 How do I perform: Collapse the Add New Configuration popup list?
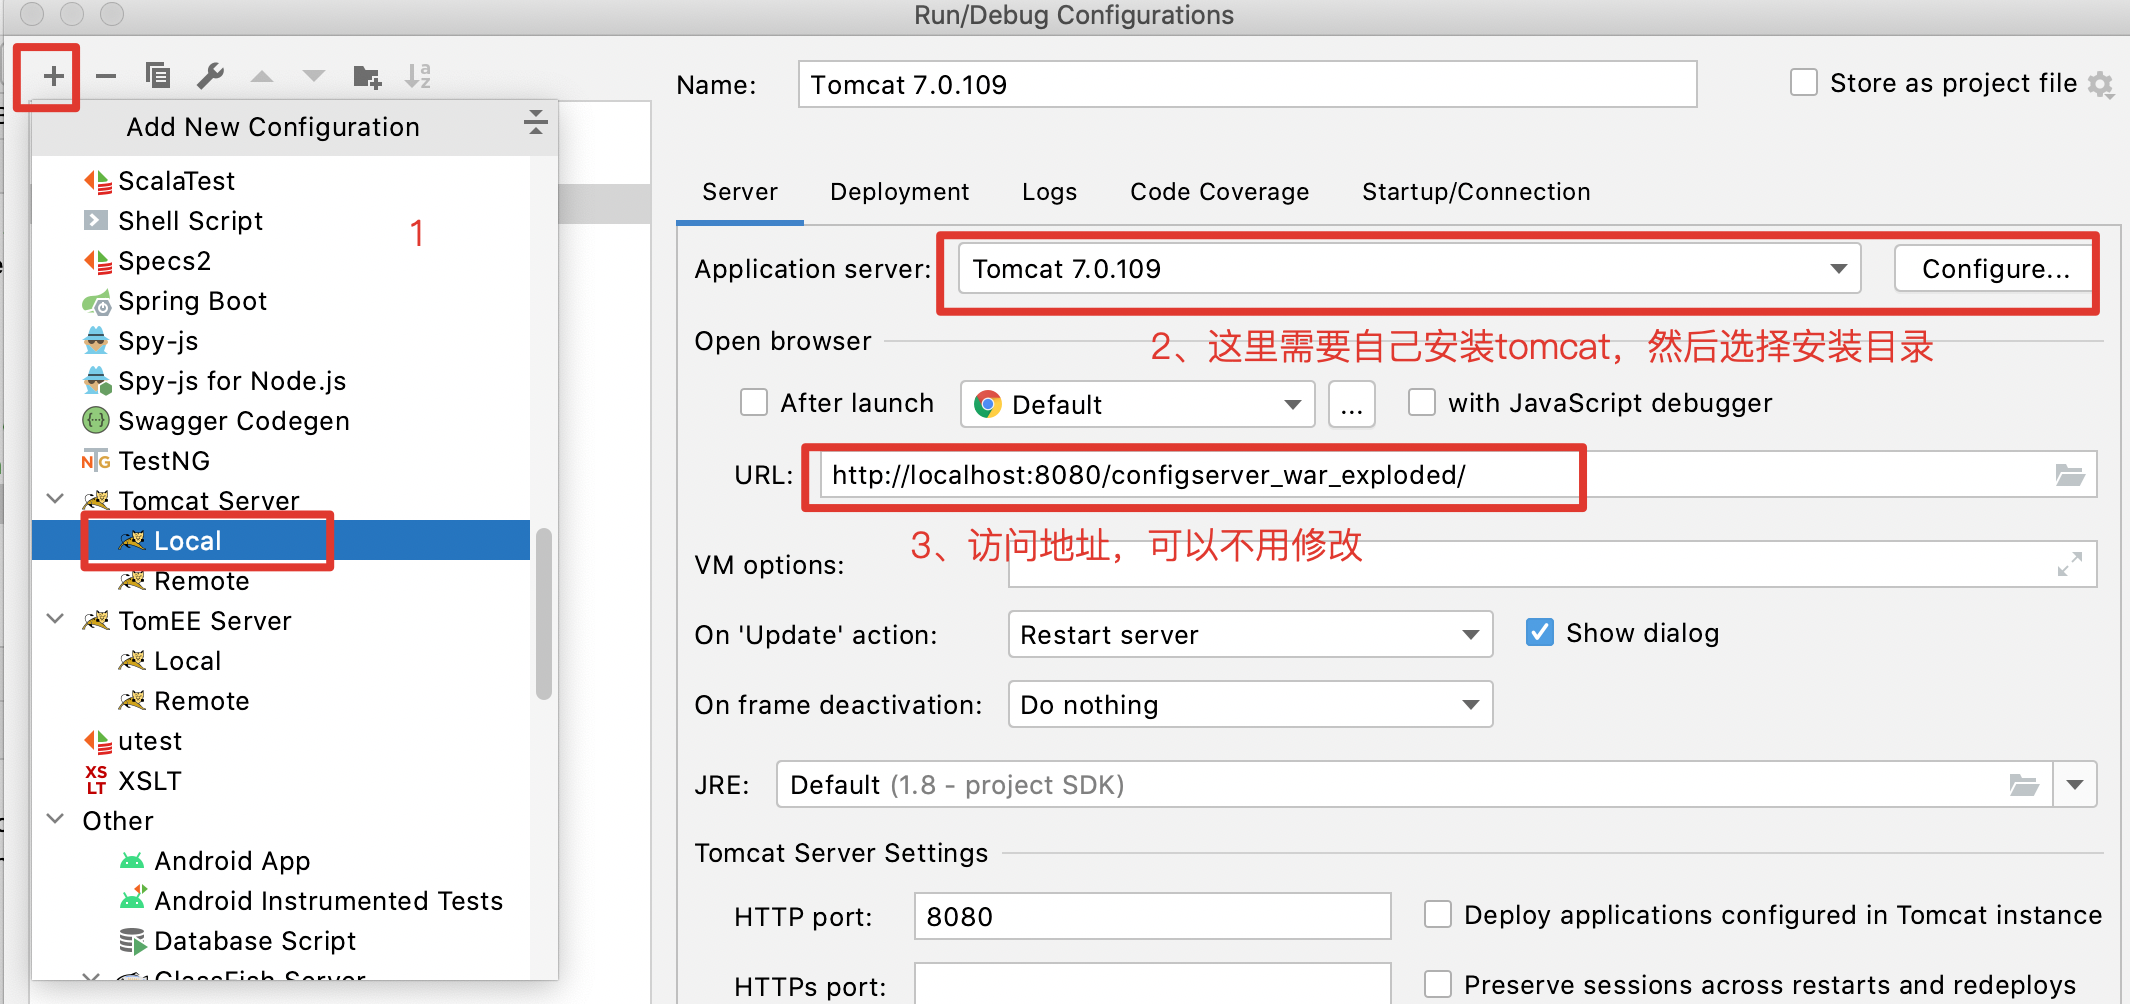tap(536, 123)
